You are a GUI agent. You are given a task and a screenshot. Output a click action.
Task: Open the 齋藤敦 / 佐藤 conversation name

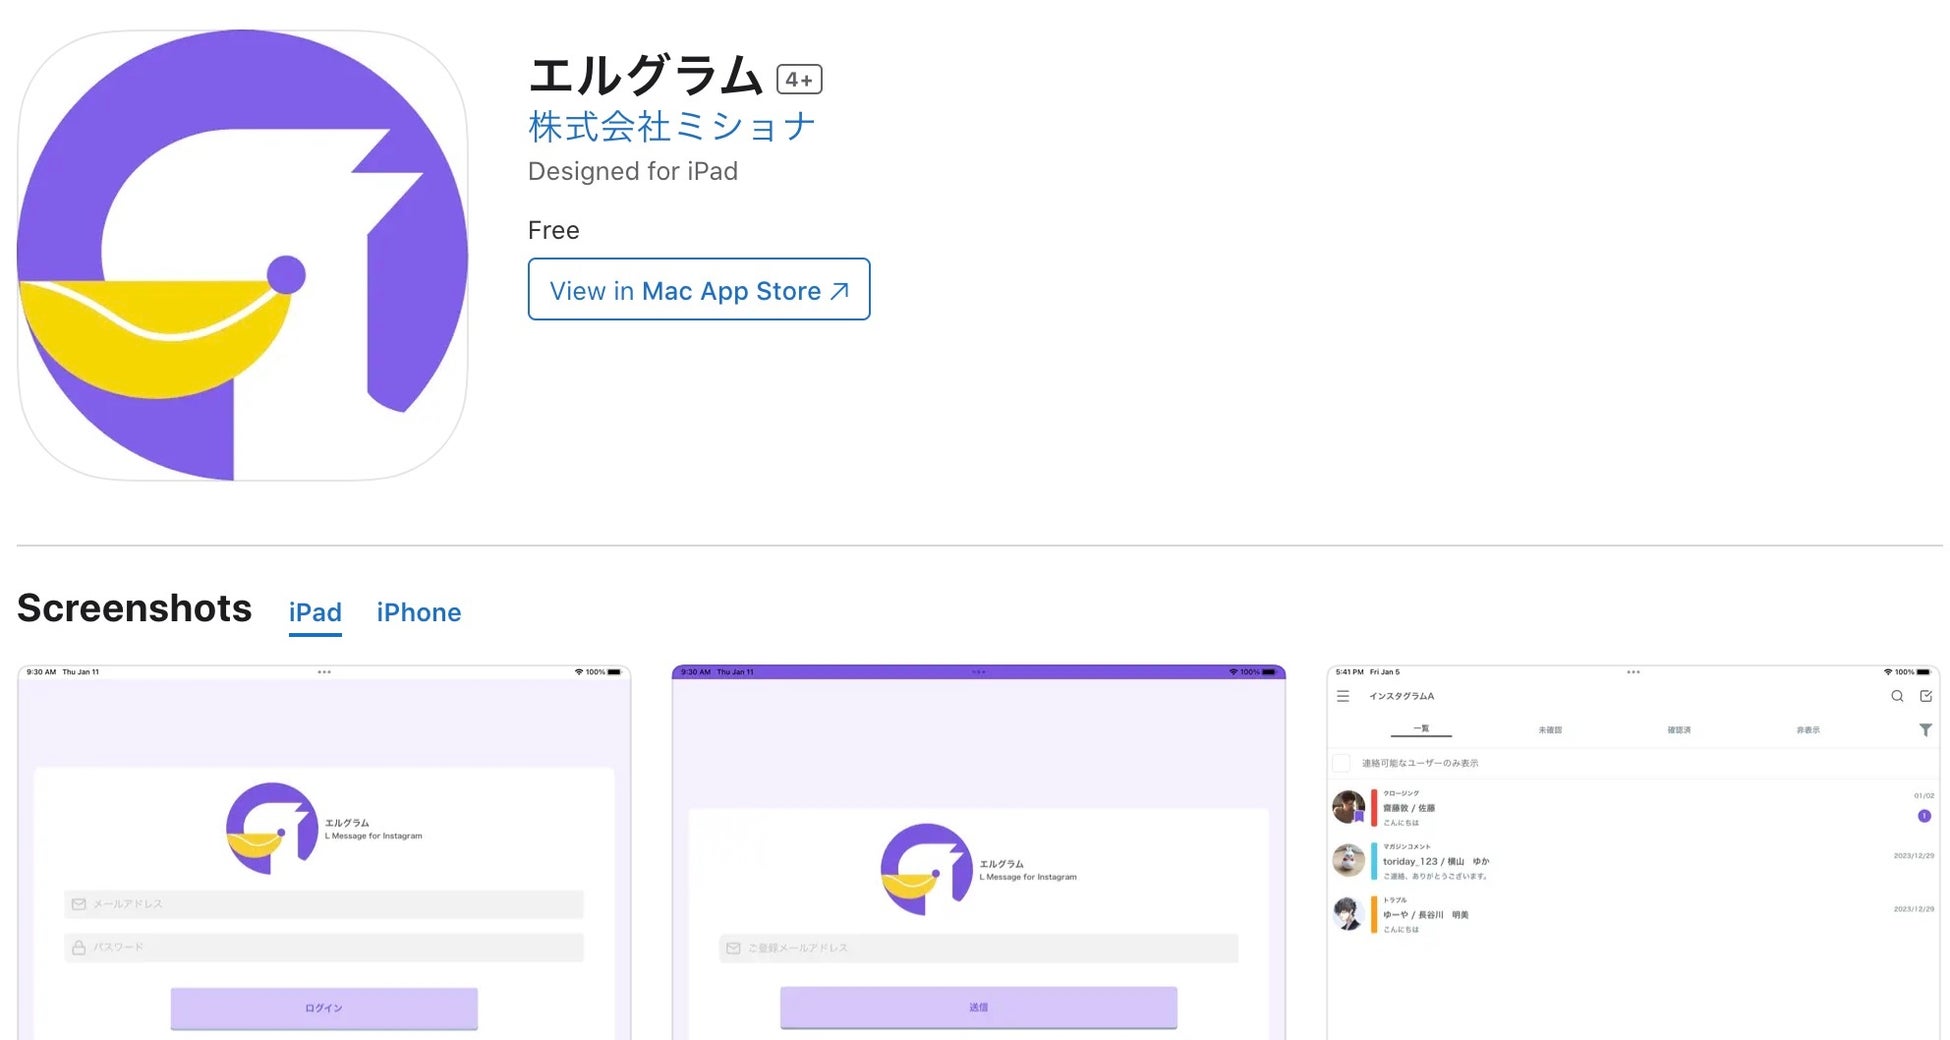(1409, 808)
